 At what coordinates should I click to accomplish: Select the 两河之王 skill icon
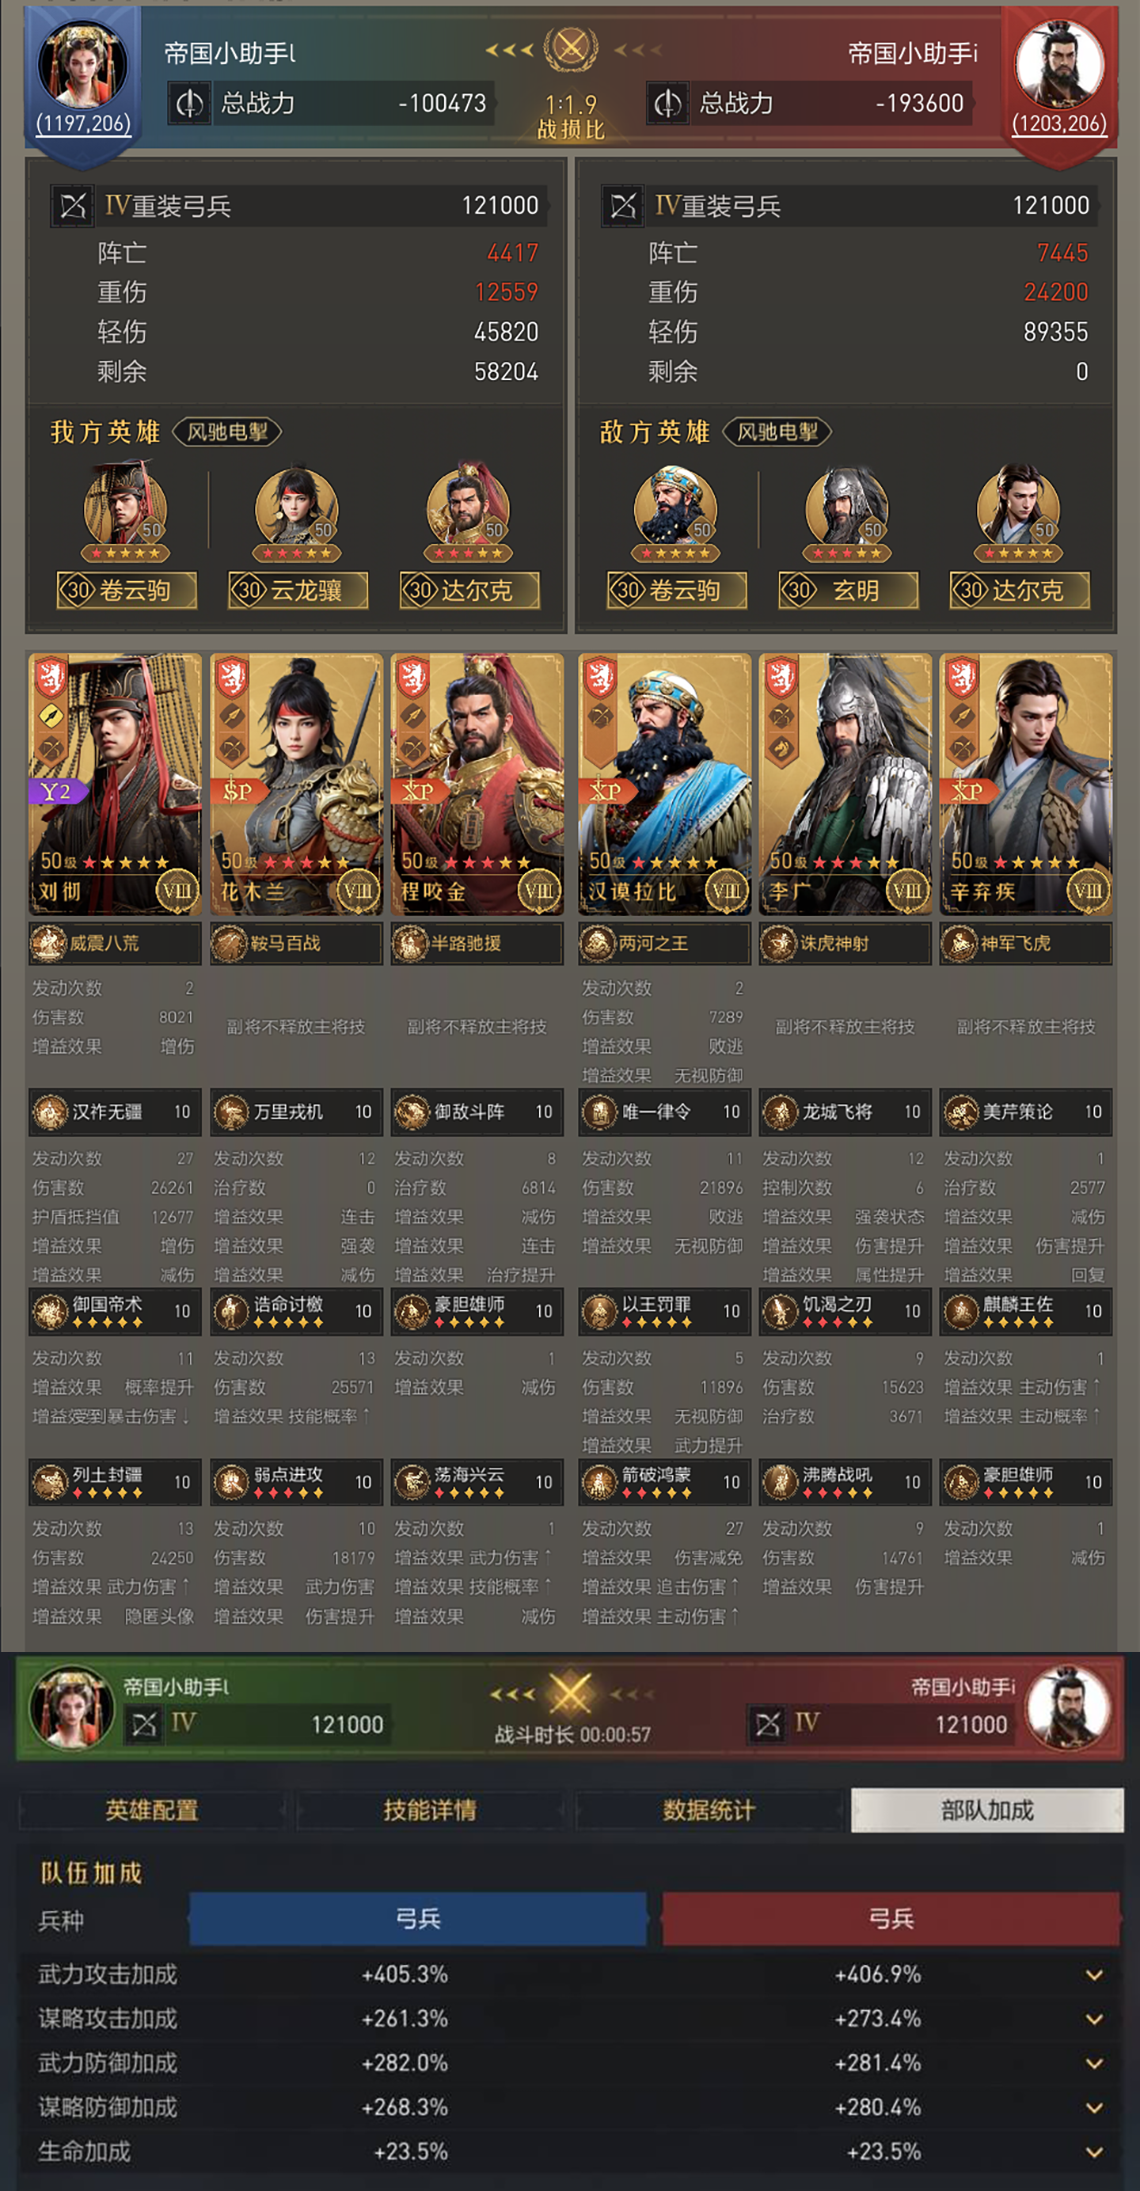pyautogui.click(x=598, y=943)
